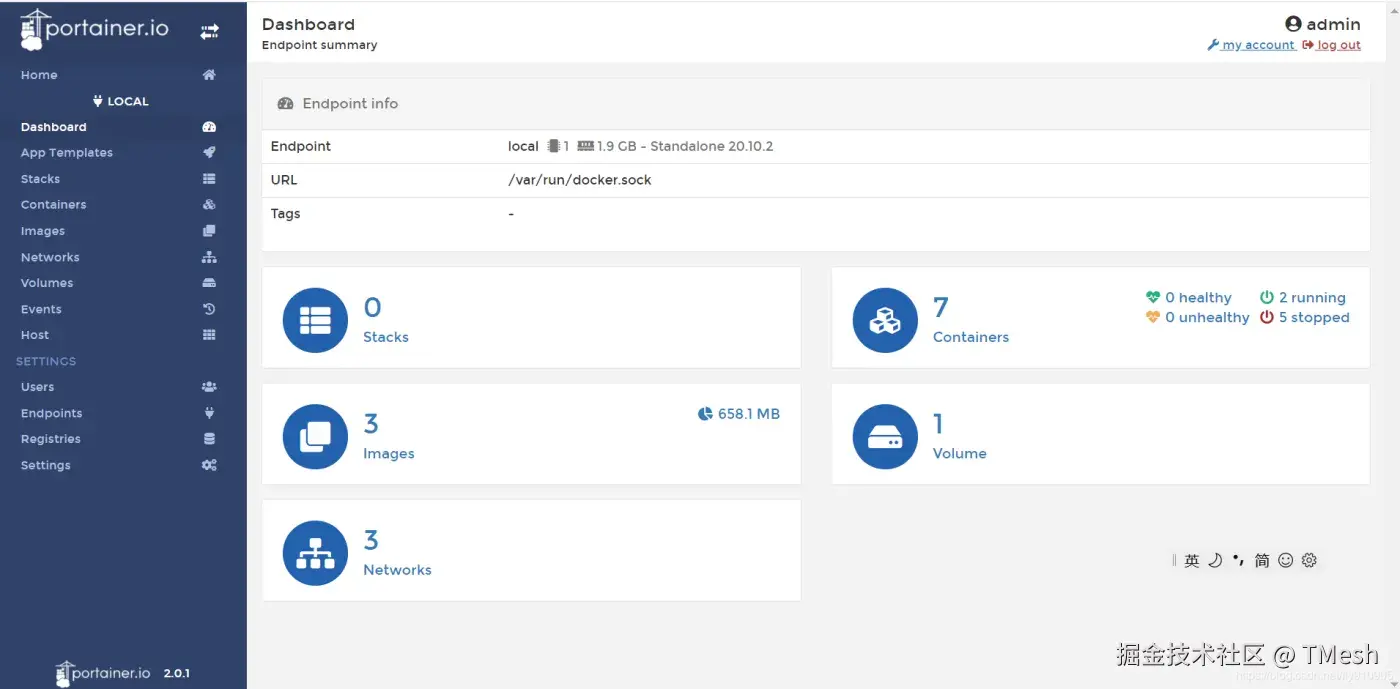Image resolution: width=1400 pixels, height=689 pixels.
Task: Click the Registries database icon
Action: [x=209, y=439]
